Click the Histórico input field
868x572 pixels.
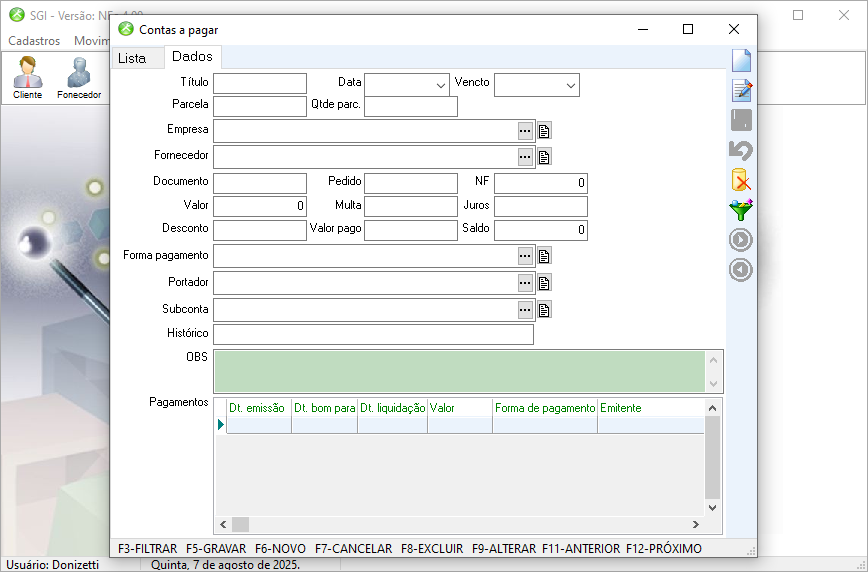pos(374,334)
